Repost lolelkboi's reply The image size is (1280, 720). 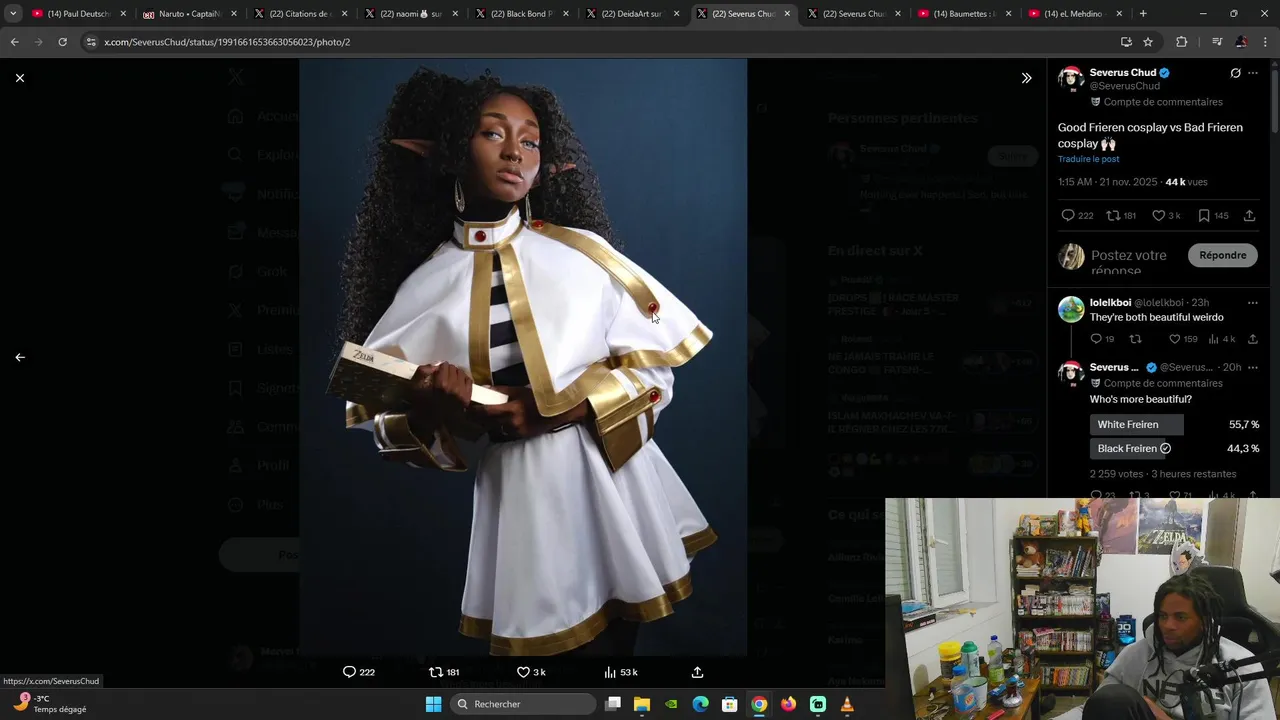1135,339
